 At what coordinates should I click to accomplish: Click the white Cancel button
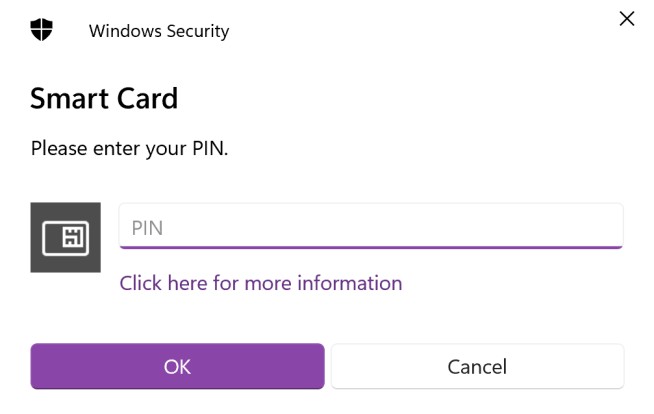click(x=478, y=366)
